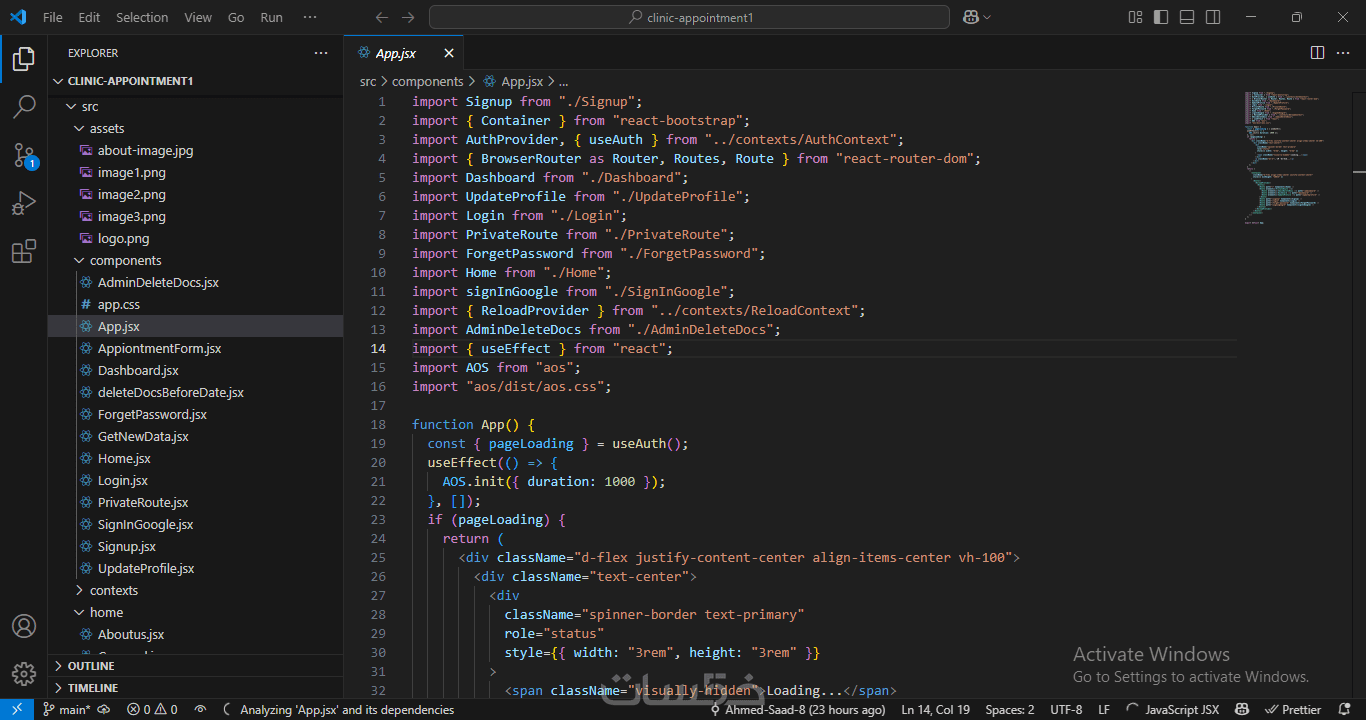The width and height of the screenshot is (1366, 720).
Task: Click the Ln 14, Col 19 cursor position
Action: point(935,709)
